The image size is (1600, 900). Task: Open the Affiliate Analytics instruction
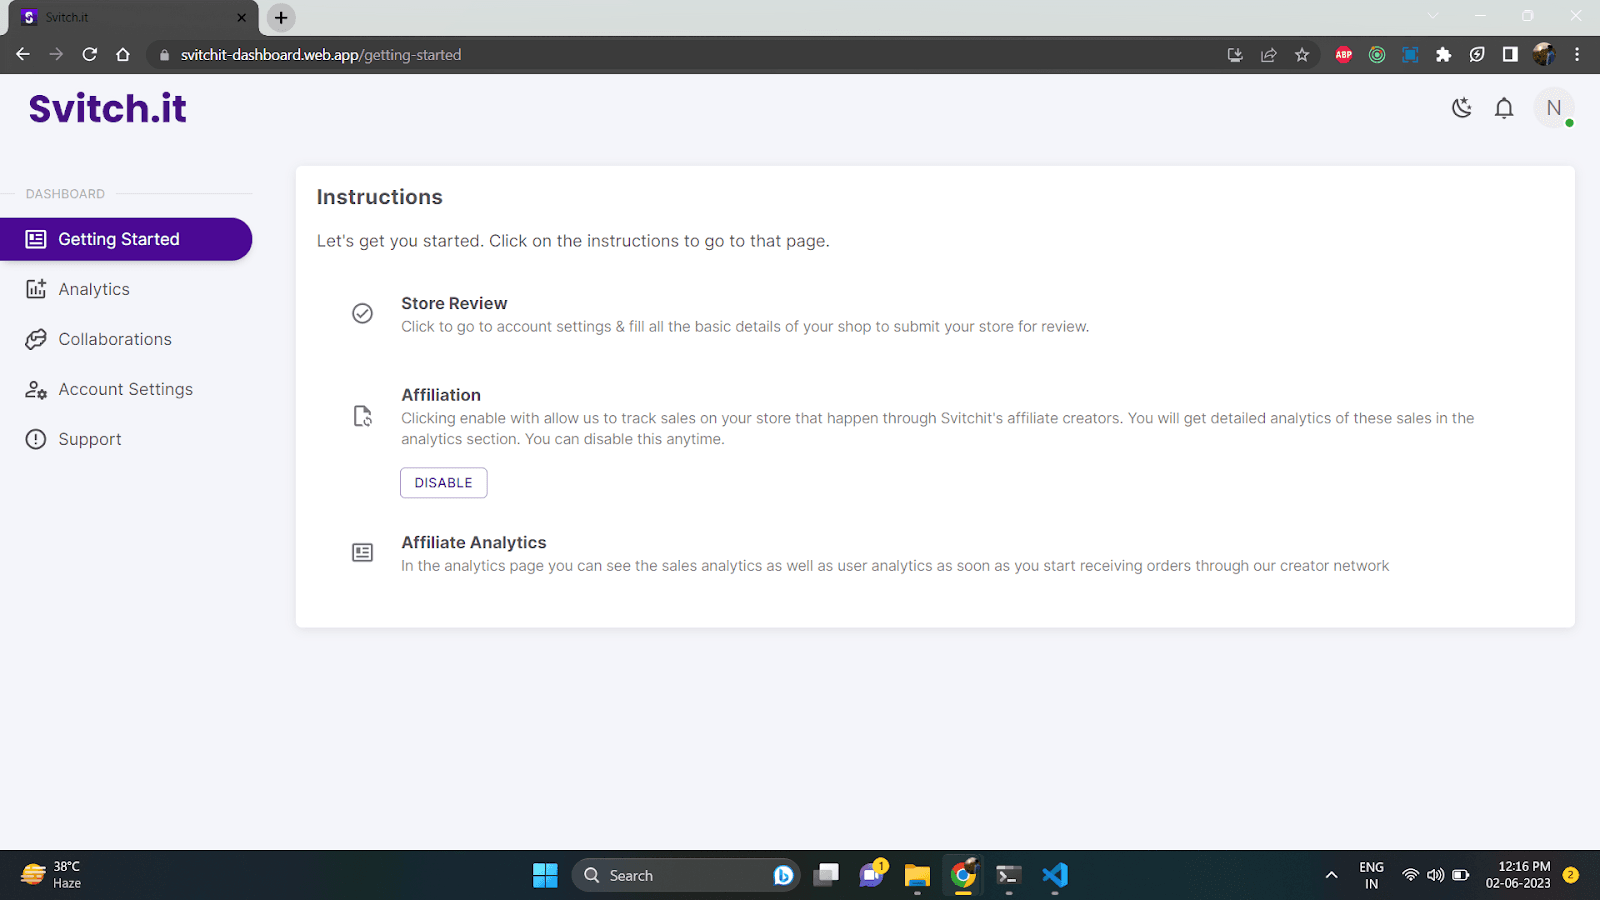click(x=474, y=542)
